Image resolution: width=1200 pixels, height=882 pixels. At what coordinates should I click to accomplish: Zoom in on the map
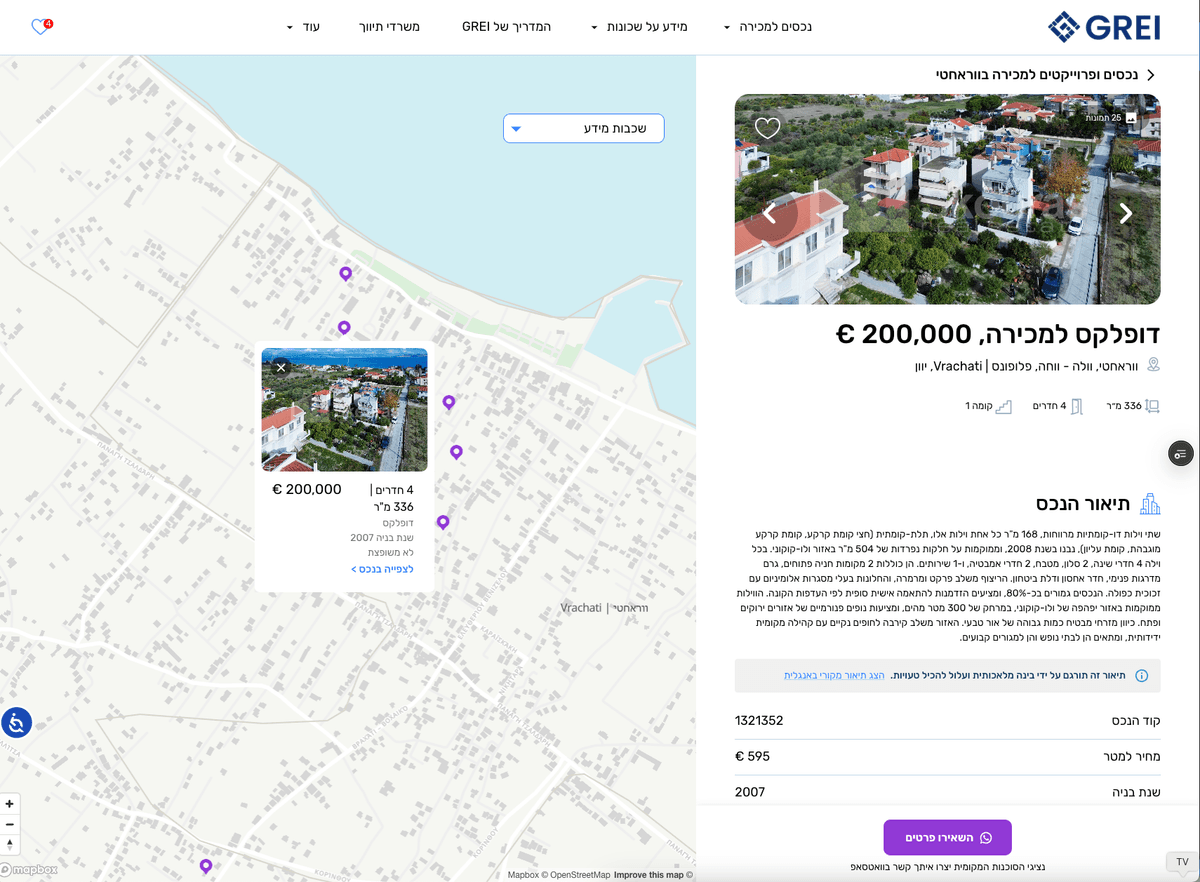coord(10,804)
